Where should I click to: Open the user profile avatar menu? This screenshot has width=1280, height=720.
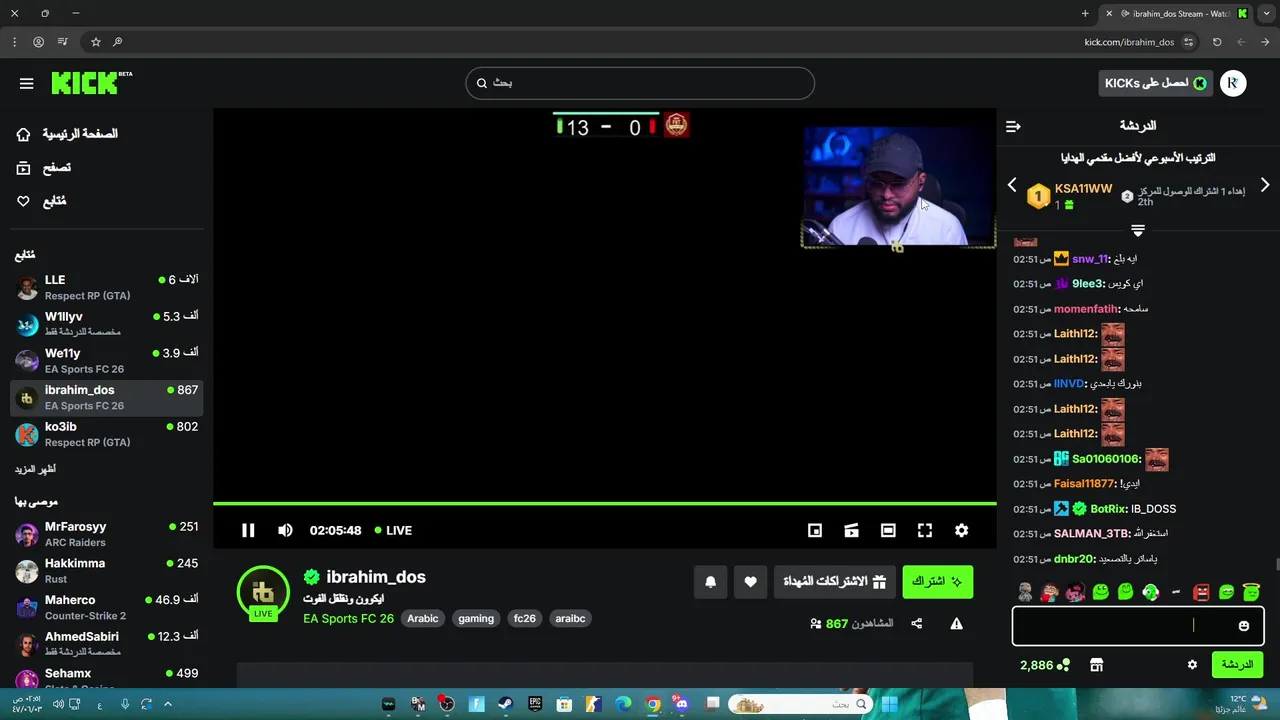(1233, 83)
